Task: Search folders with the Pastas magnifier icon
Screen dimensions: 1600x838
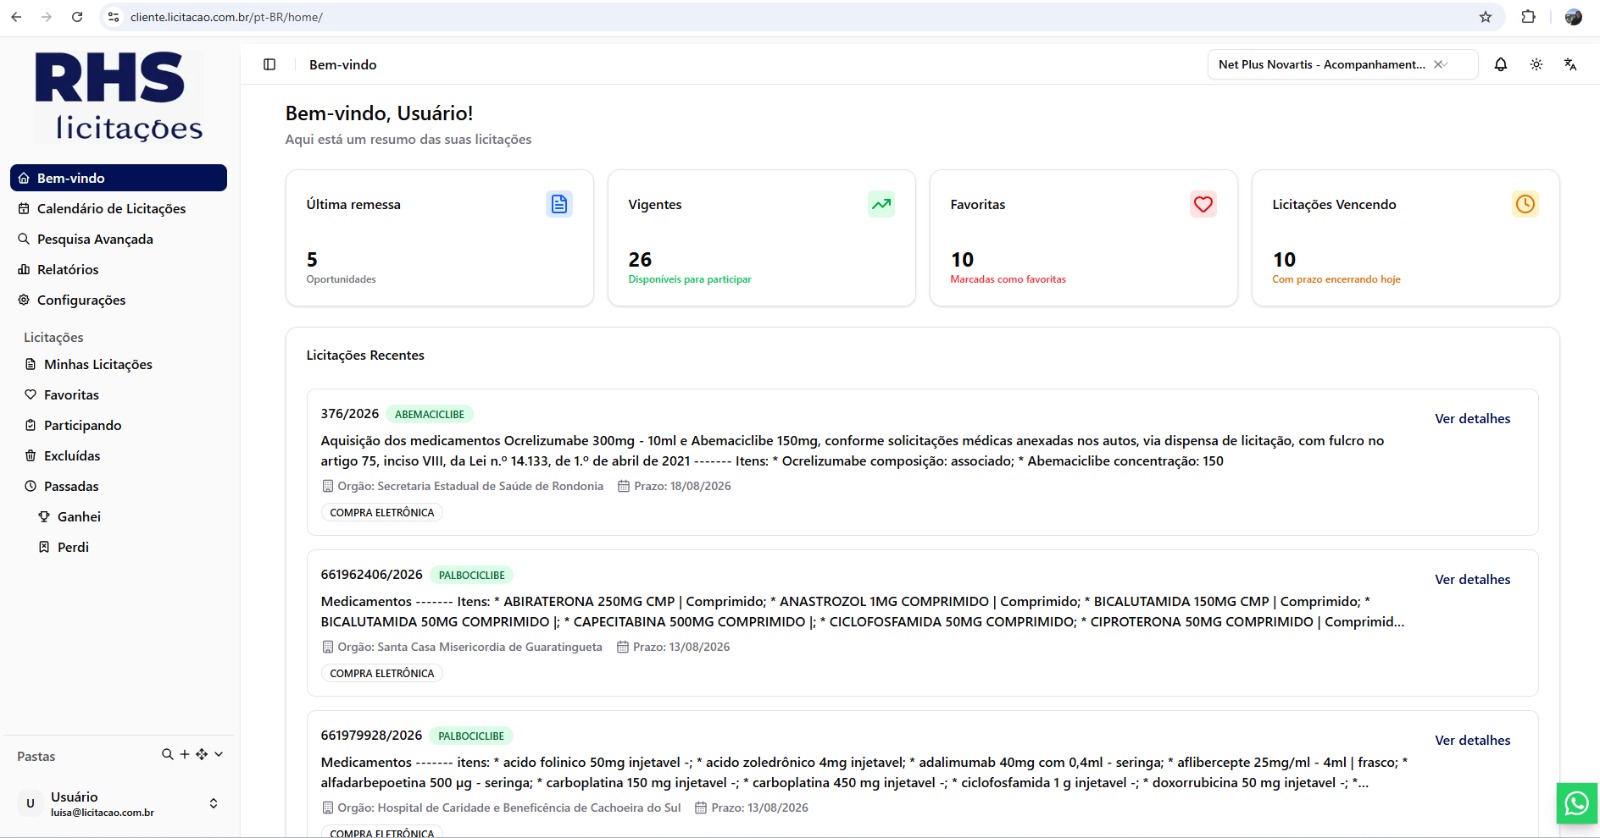Action: coord(167,754)
